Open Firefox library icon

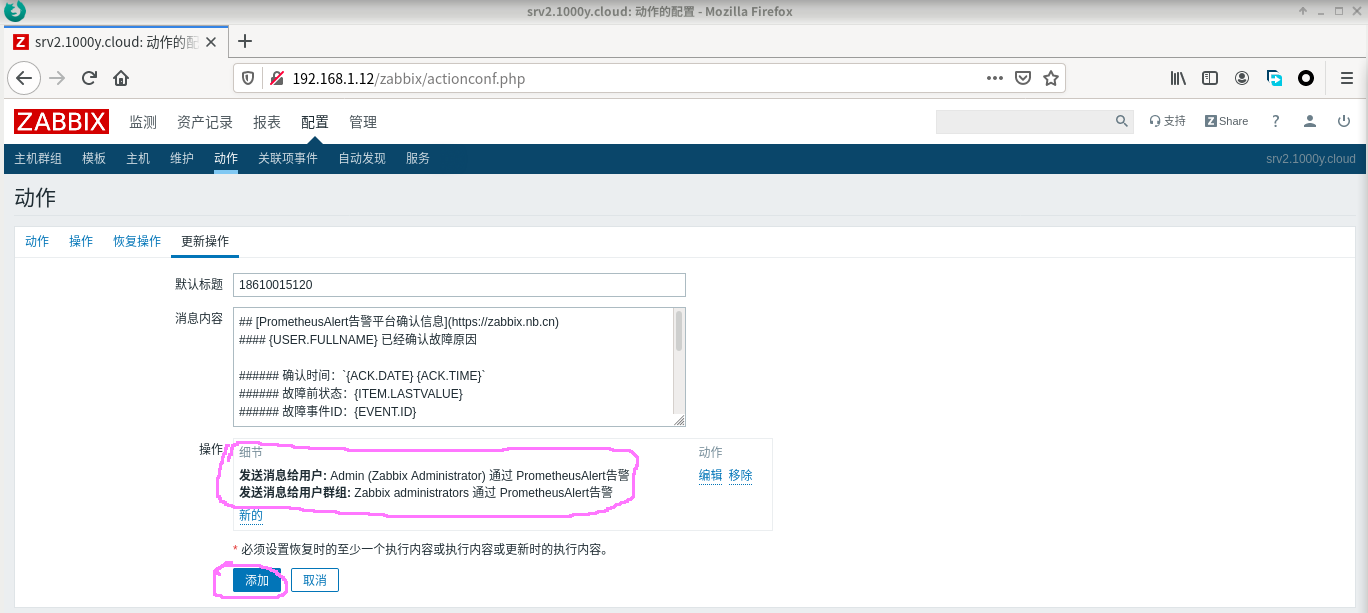click(1178, 78)
